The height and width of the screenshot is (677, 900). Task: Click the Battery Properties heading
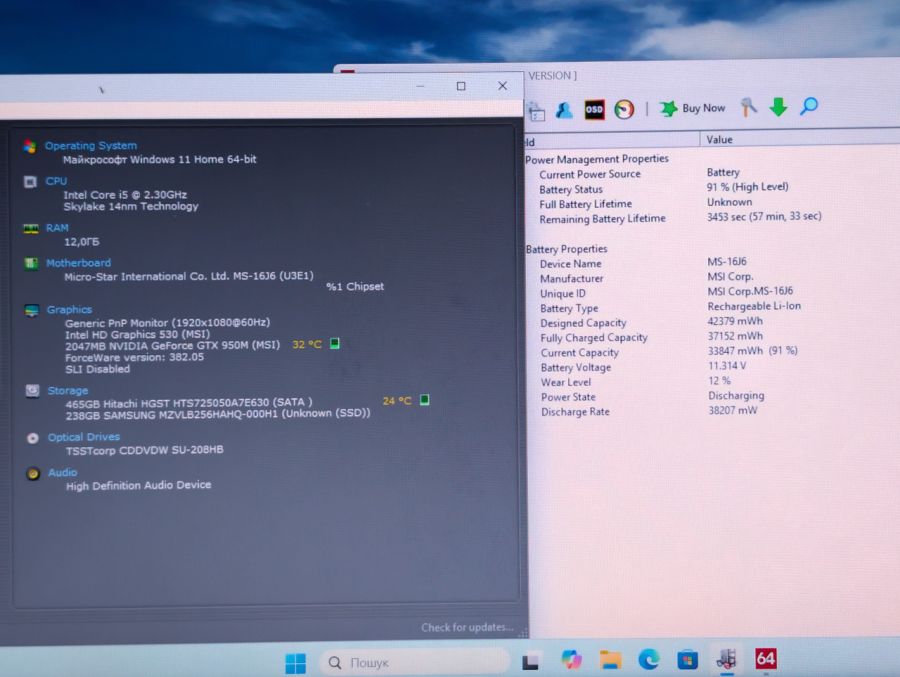567,249
